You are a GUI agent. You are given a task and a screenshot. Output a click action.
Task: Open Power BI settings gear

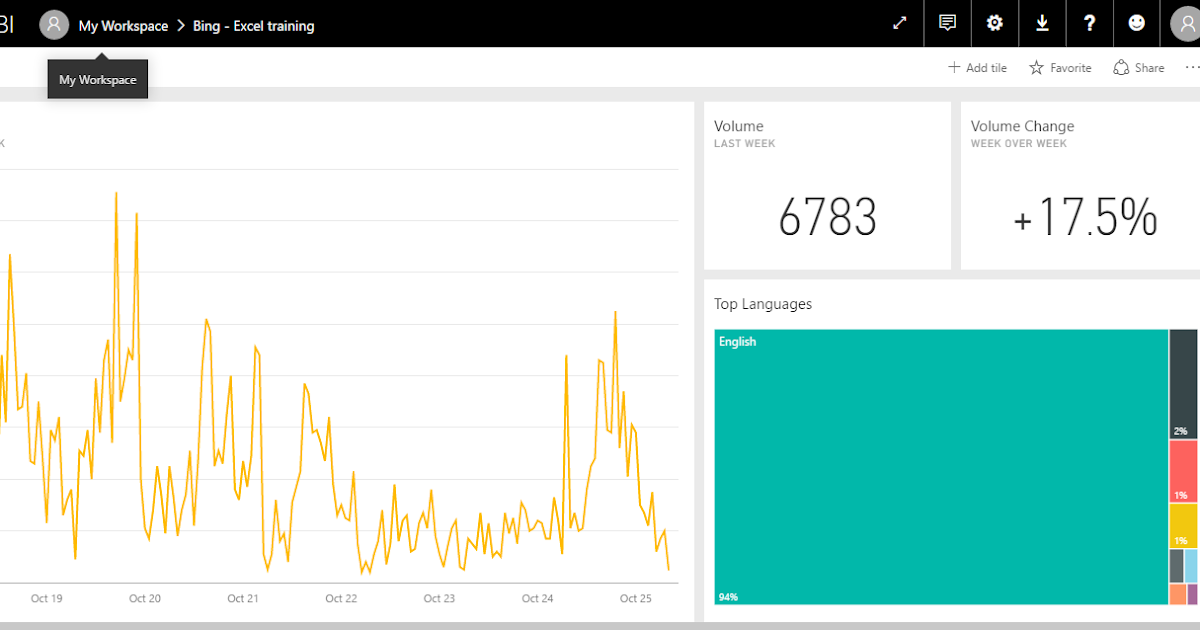pos(995,23)
